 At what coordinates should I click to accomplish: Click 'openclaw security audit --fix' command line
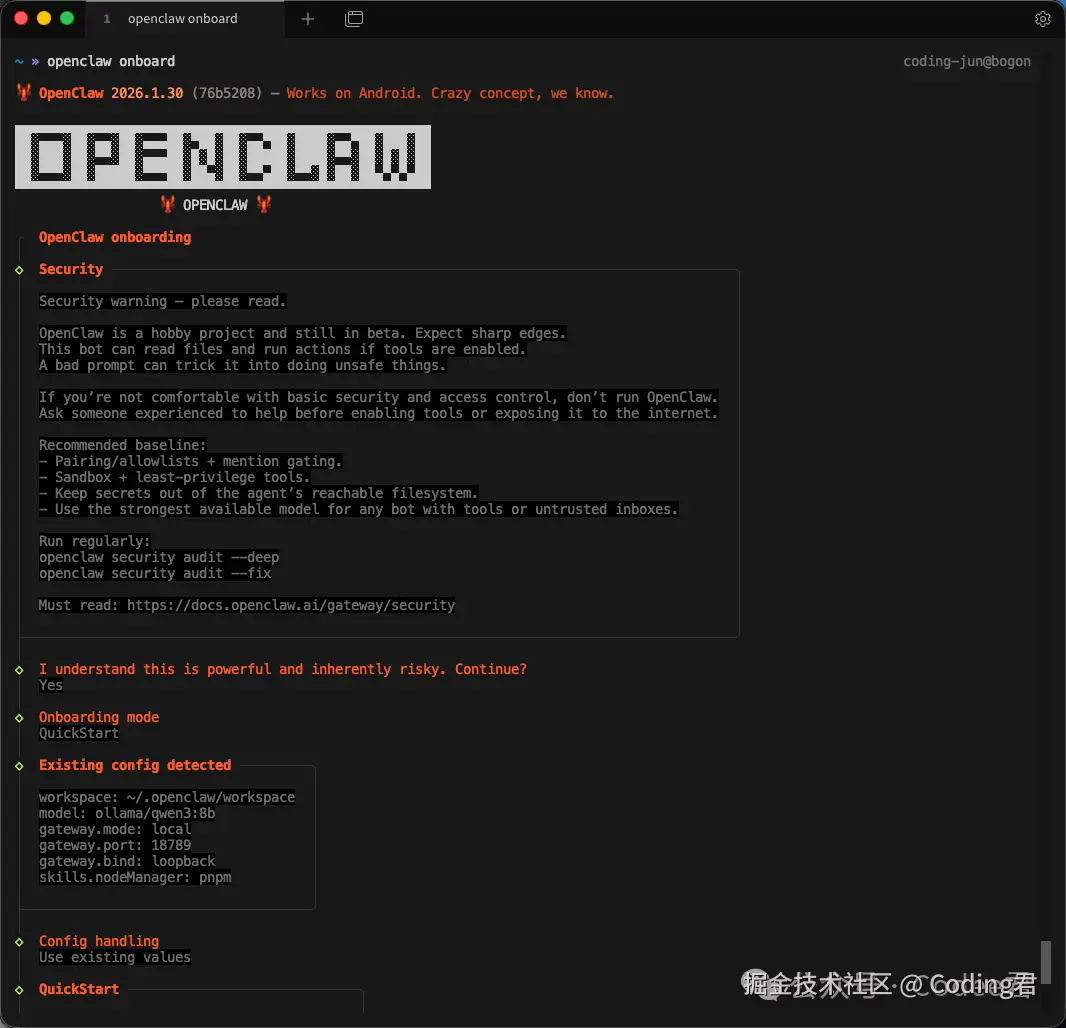[x=155, y=574]
